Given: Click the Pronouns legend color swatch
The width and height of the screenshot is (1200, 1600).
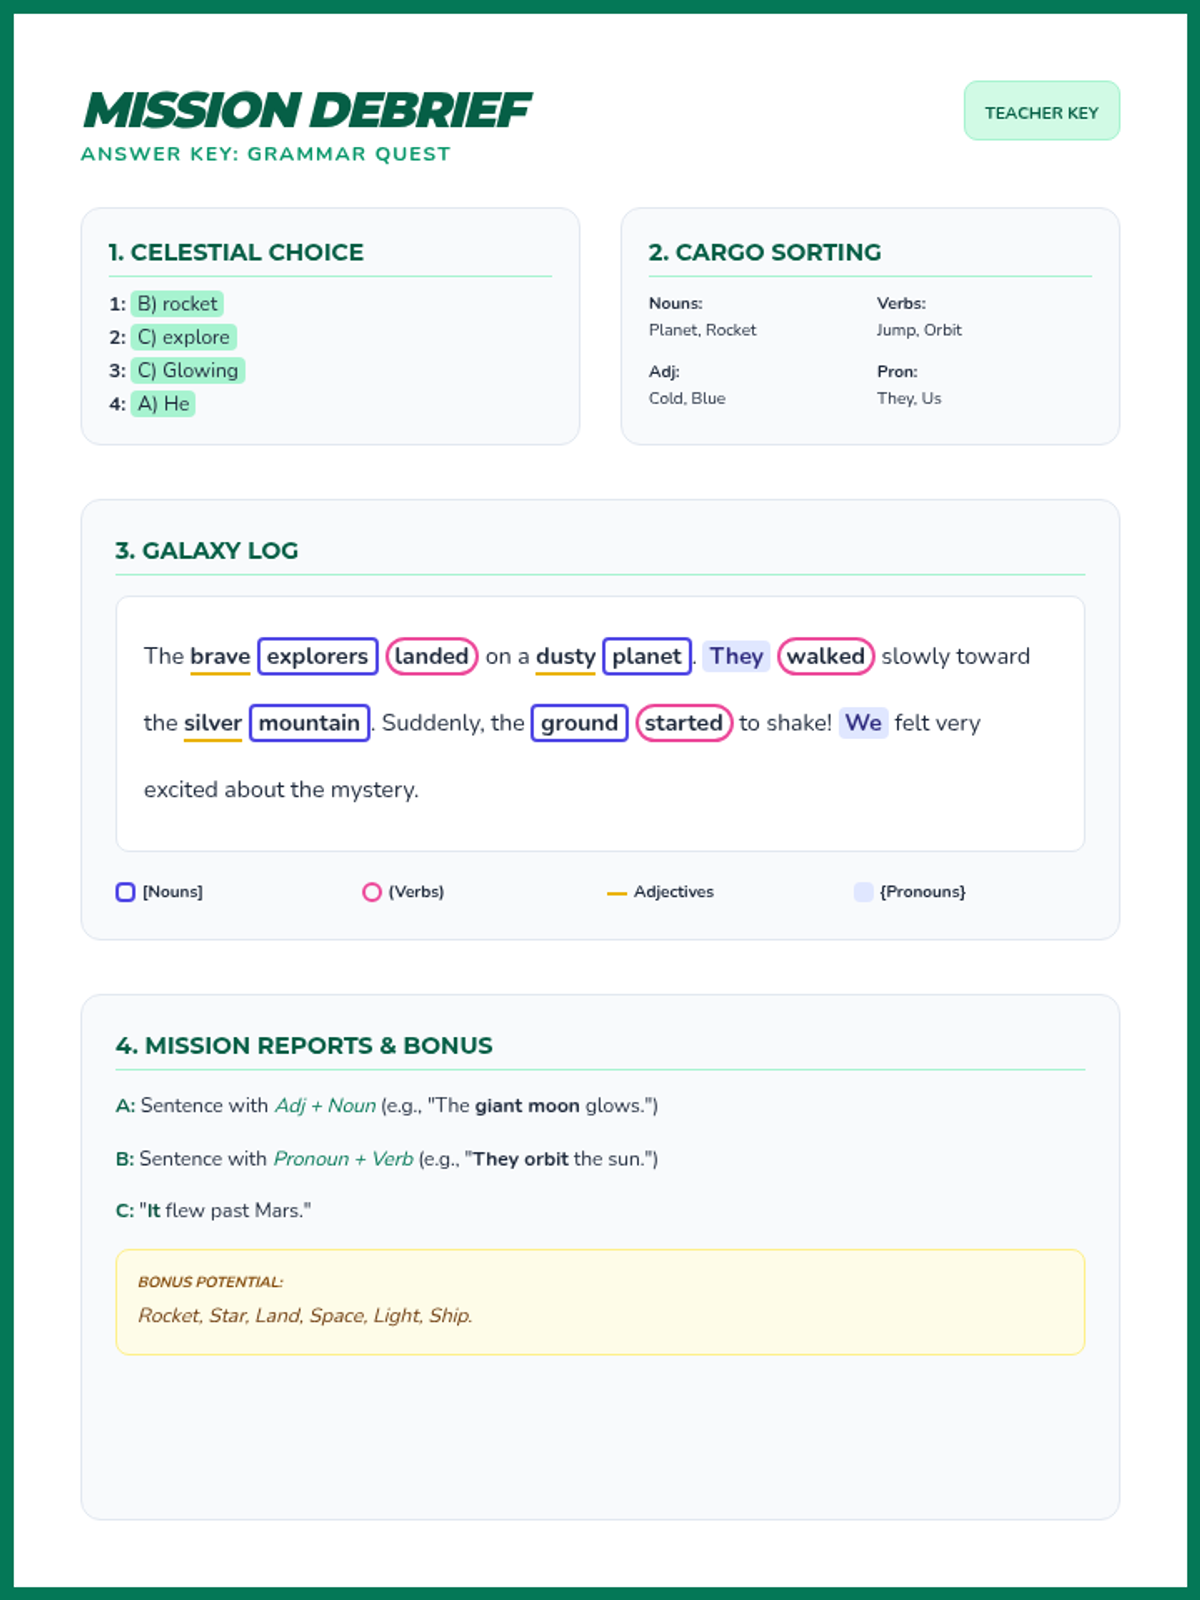Looking at the screenshot, I should pyautogui.click(x=863, y=892).
